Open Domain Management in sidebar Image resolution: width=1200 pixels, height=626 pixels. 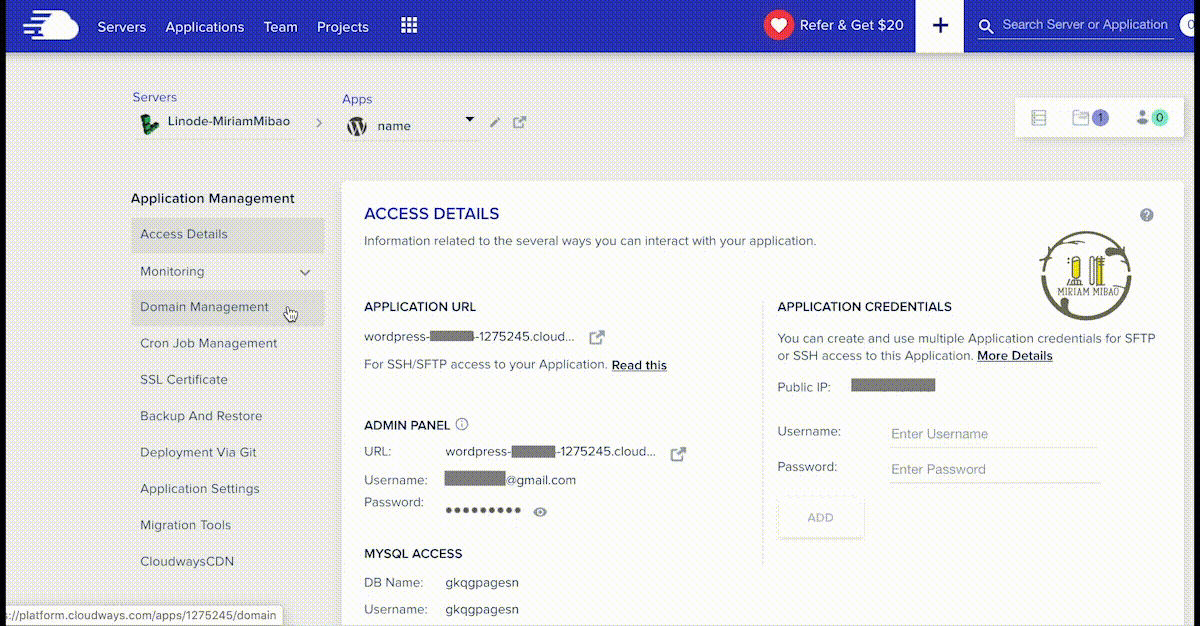coord(228,307)
